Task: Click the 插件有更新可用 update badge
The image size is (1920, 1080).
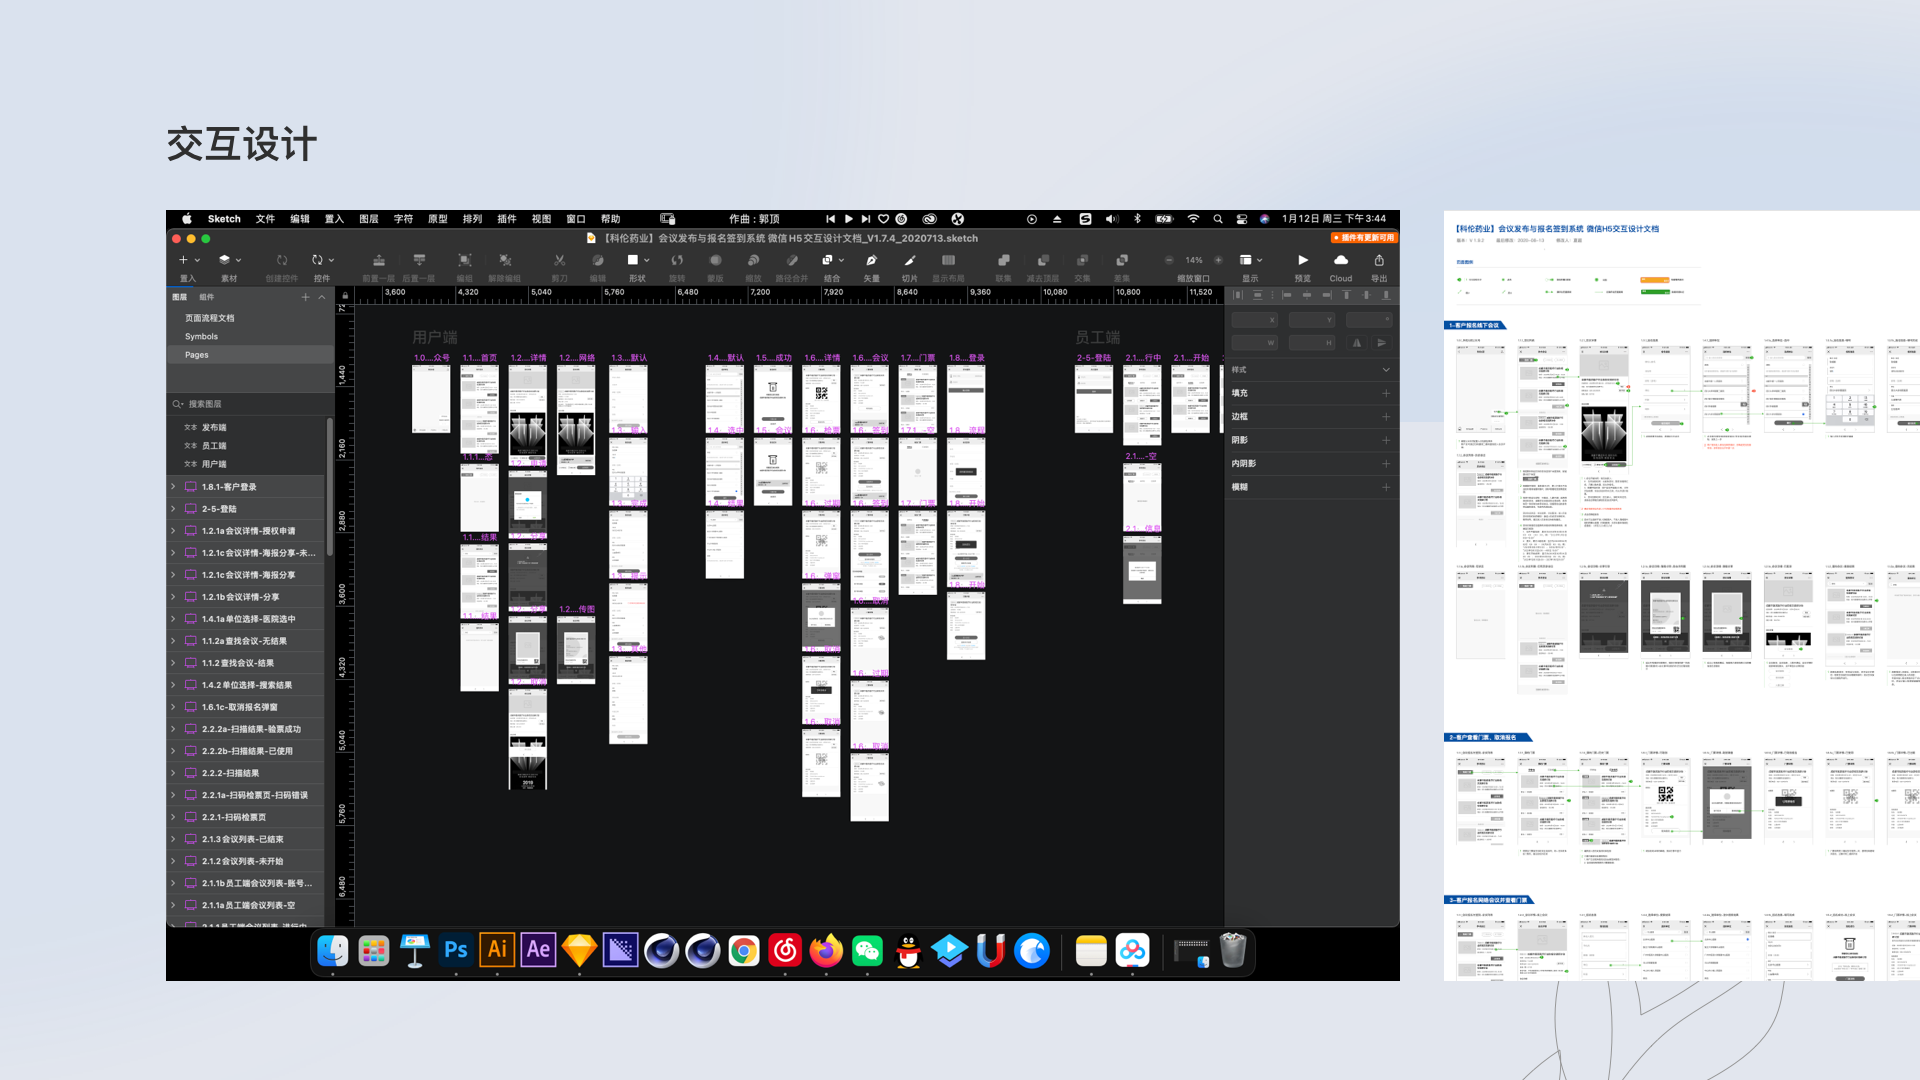Action: [x=1364, y=238]
